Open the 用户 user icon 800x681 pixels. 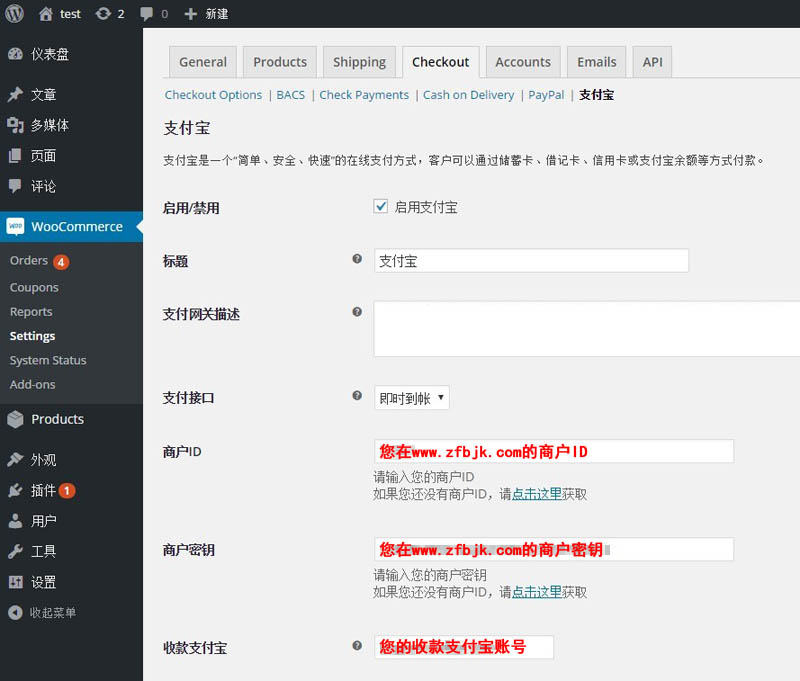15,521
